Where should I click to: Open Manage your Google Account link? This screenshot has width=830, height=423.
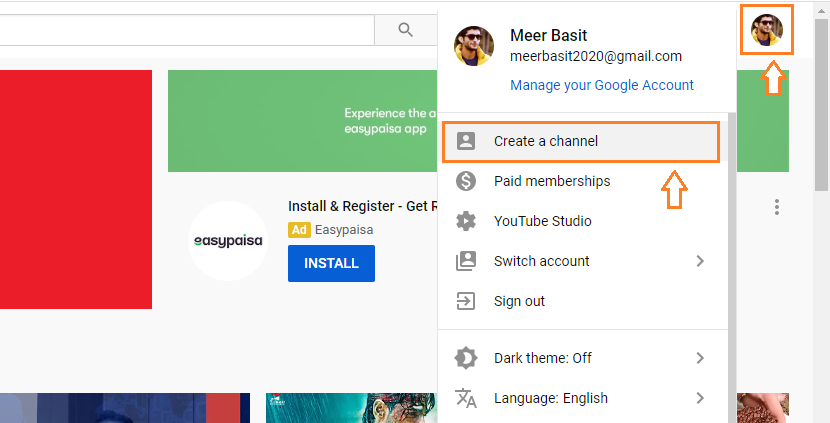(601, 85)
